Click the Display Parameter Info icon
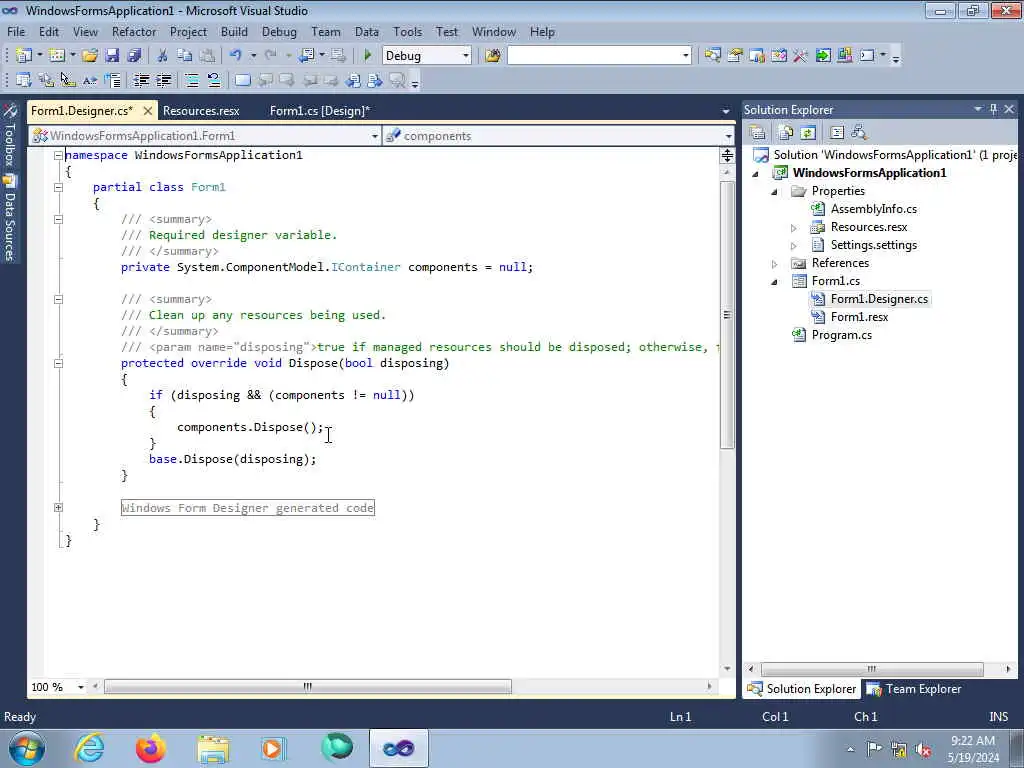The width and height of the screenshot is (1024, 768). [x=46, y=80]
